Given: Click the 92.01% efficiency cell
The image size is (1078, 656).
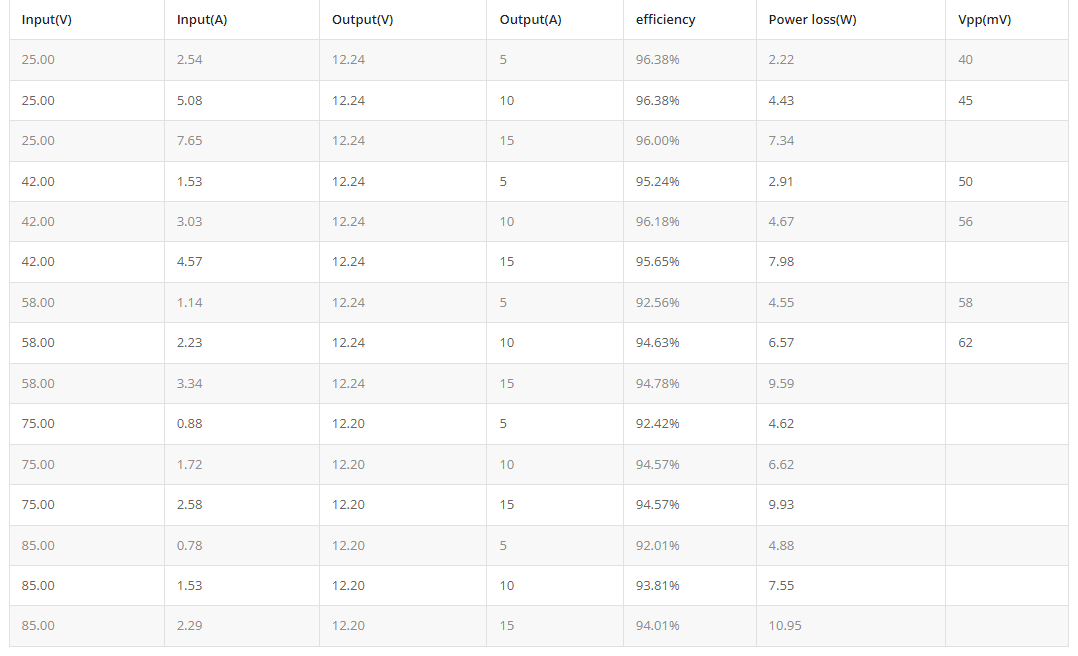Looking at the screenshot, I should [x=657, y=546].
